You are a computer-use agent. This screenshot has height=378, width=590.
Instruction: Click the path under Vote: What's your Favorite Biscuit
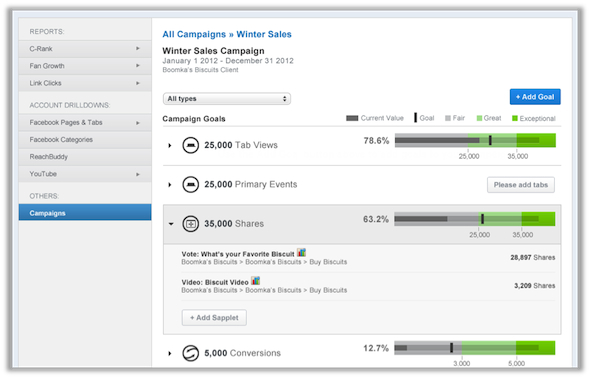coord(264,262)
